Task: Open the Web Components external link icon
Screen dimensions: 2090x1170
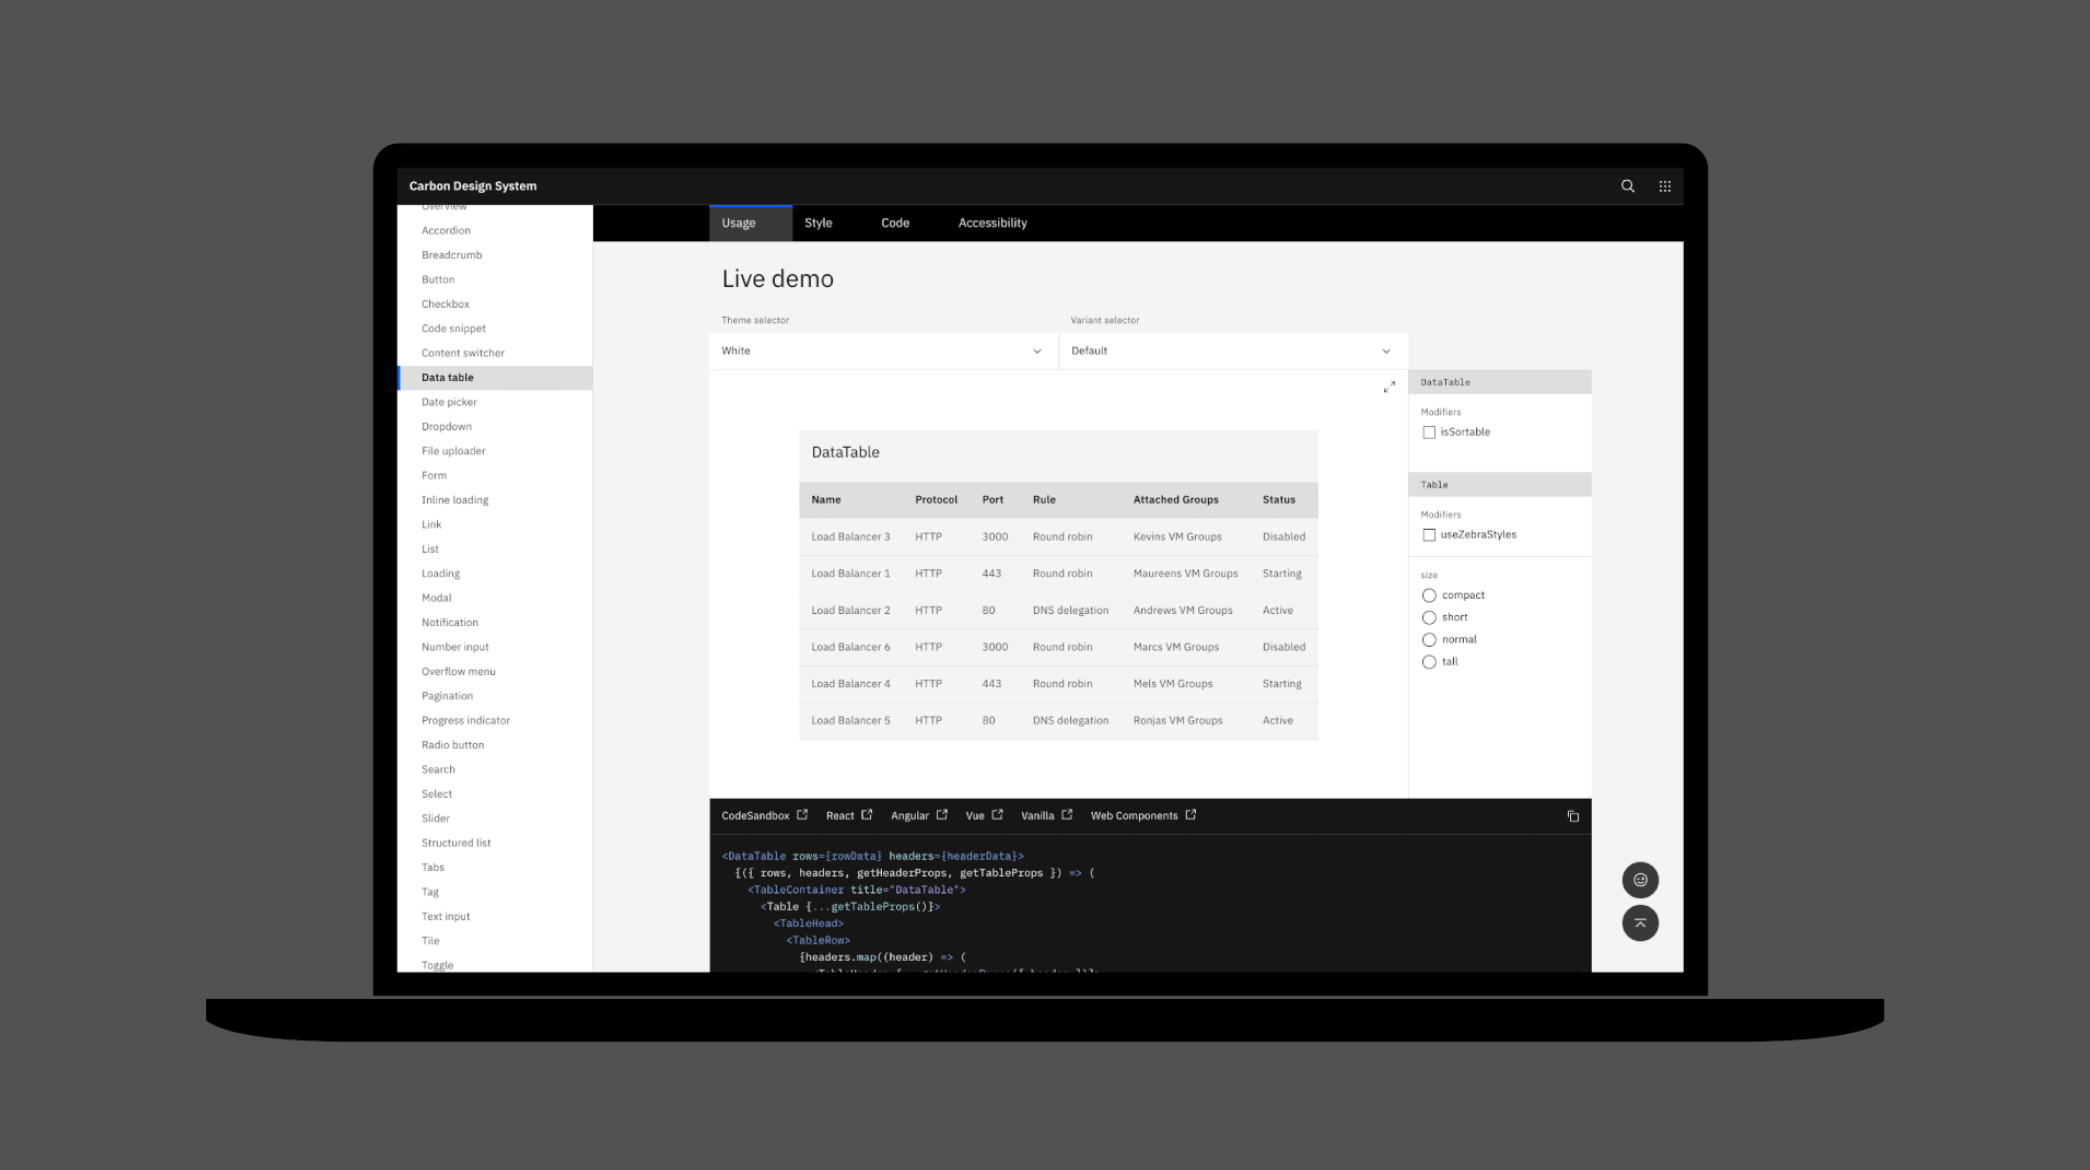Action: pos(1190,815)
